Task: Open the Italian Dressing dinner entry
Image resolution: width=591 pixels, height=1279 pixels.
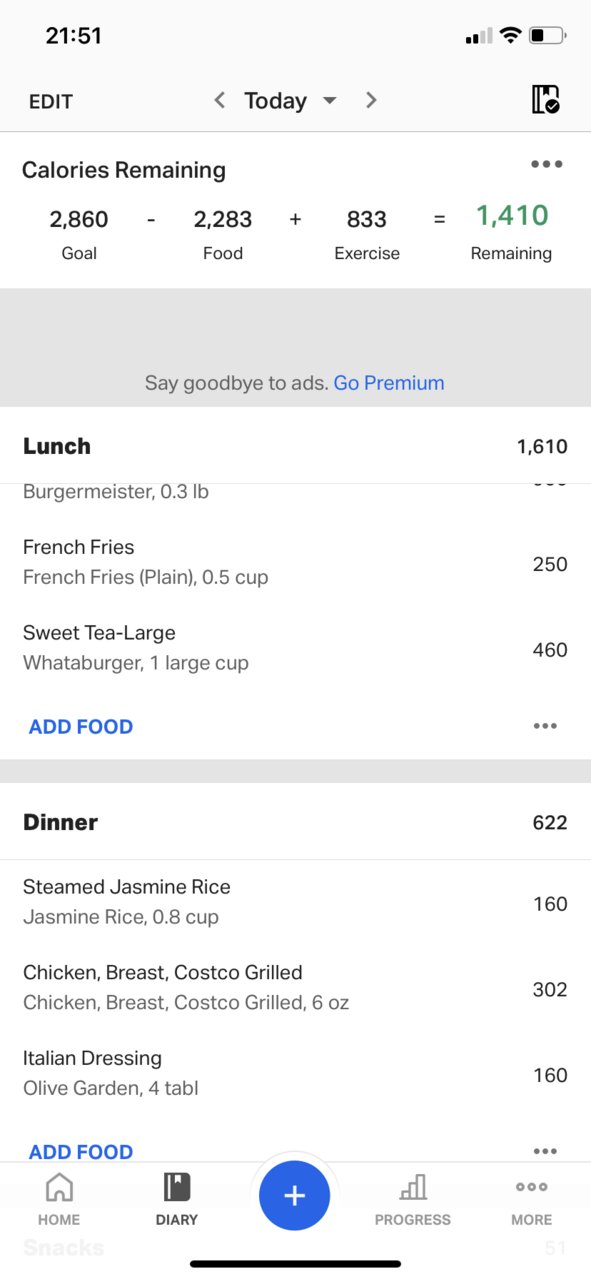Action: pyautogui.click(x=295, y=1073)
